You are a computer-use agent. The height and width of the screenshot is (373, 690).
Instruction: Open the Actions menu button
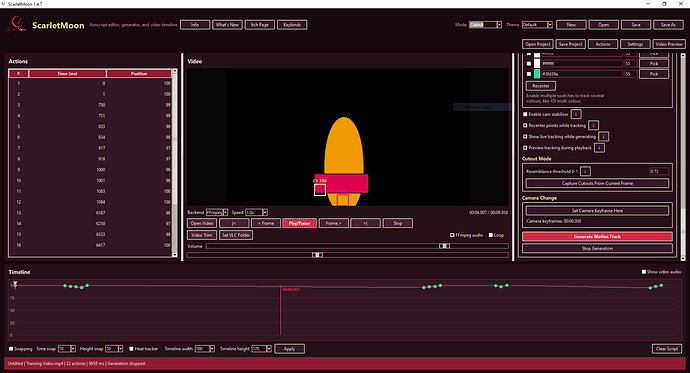tap(603, 44)
